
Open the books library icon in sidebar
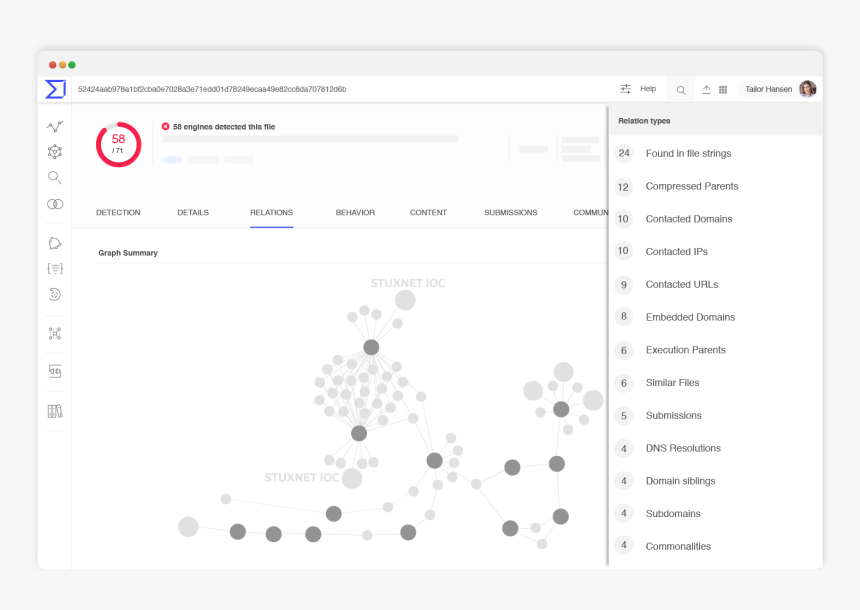coord(55,411)
